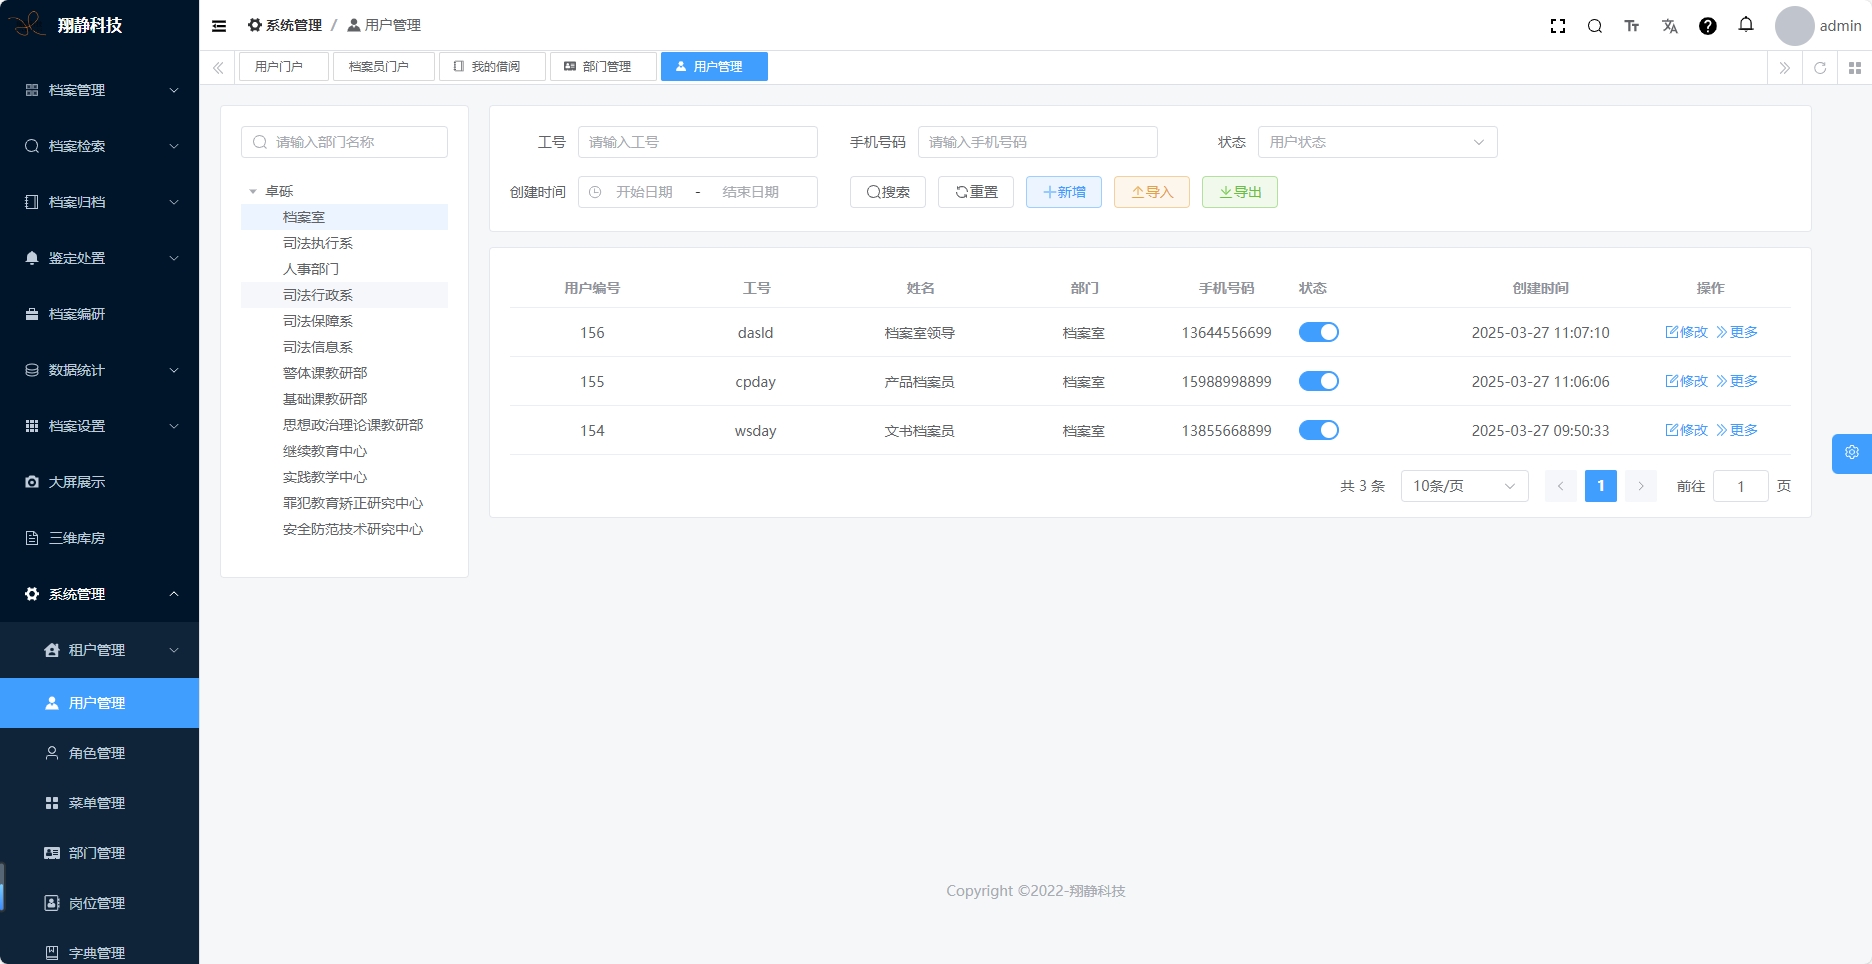The width and height of the screenshot is (1872, 964).
Task: Open 角色管理 in the sidebar menu
Action: pyautogui.click(x=97, y=753)
